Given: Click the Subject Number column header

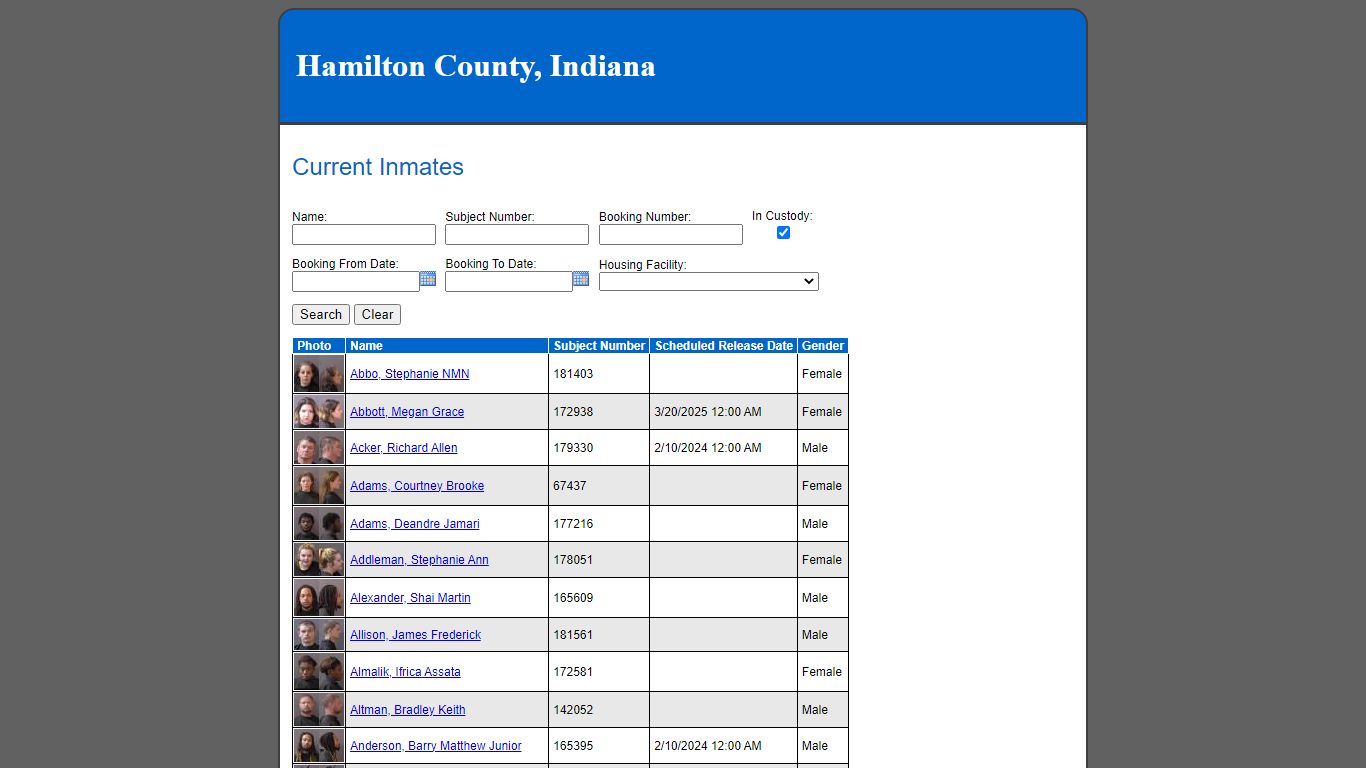Looking at the screenshot, I should click(x=599, y=346).
